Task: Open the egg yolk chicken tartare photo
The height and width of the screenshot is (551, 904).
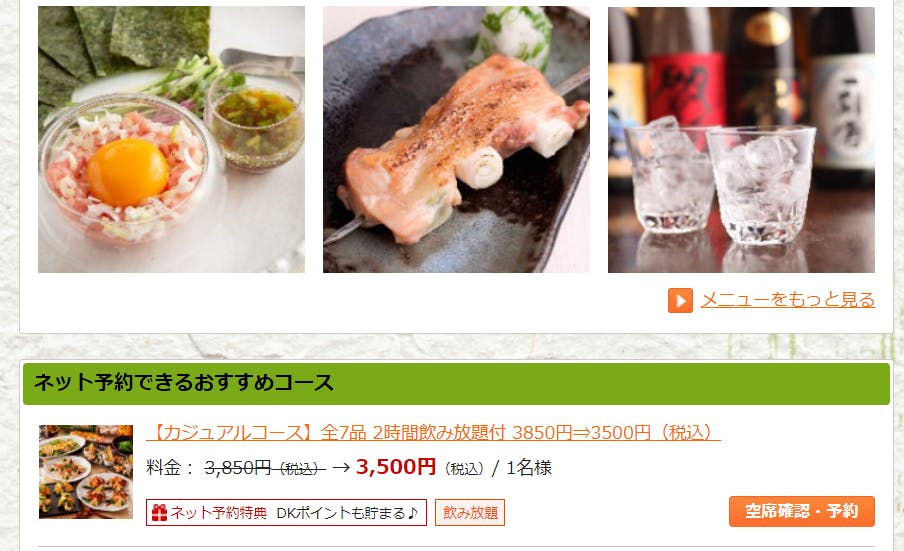Action: (171, 139)
